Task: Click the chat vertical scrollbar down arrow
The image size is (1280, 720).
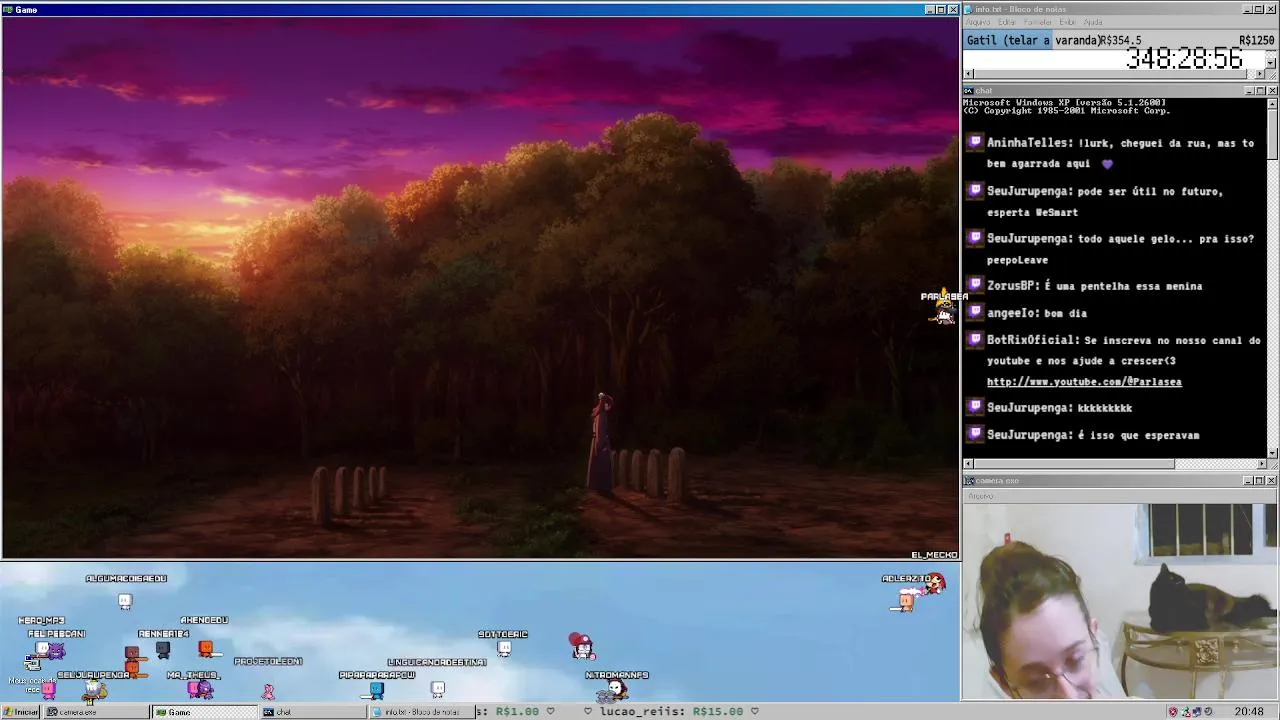Action: (x=1271, y=452)
